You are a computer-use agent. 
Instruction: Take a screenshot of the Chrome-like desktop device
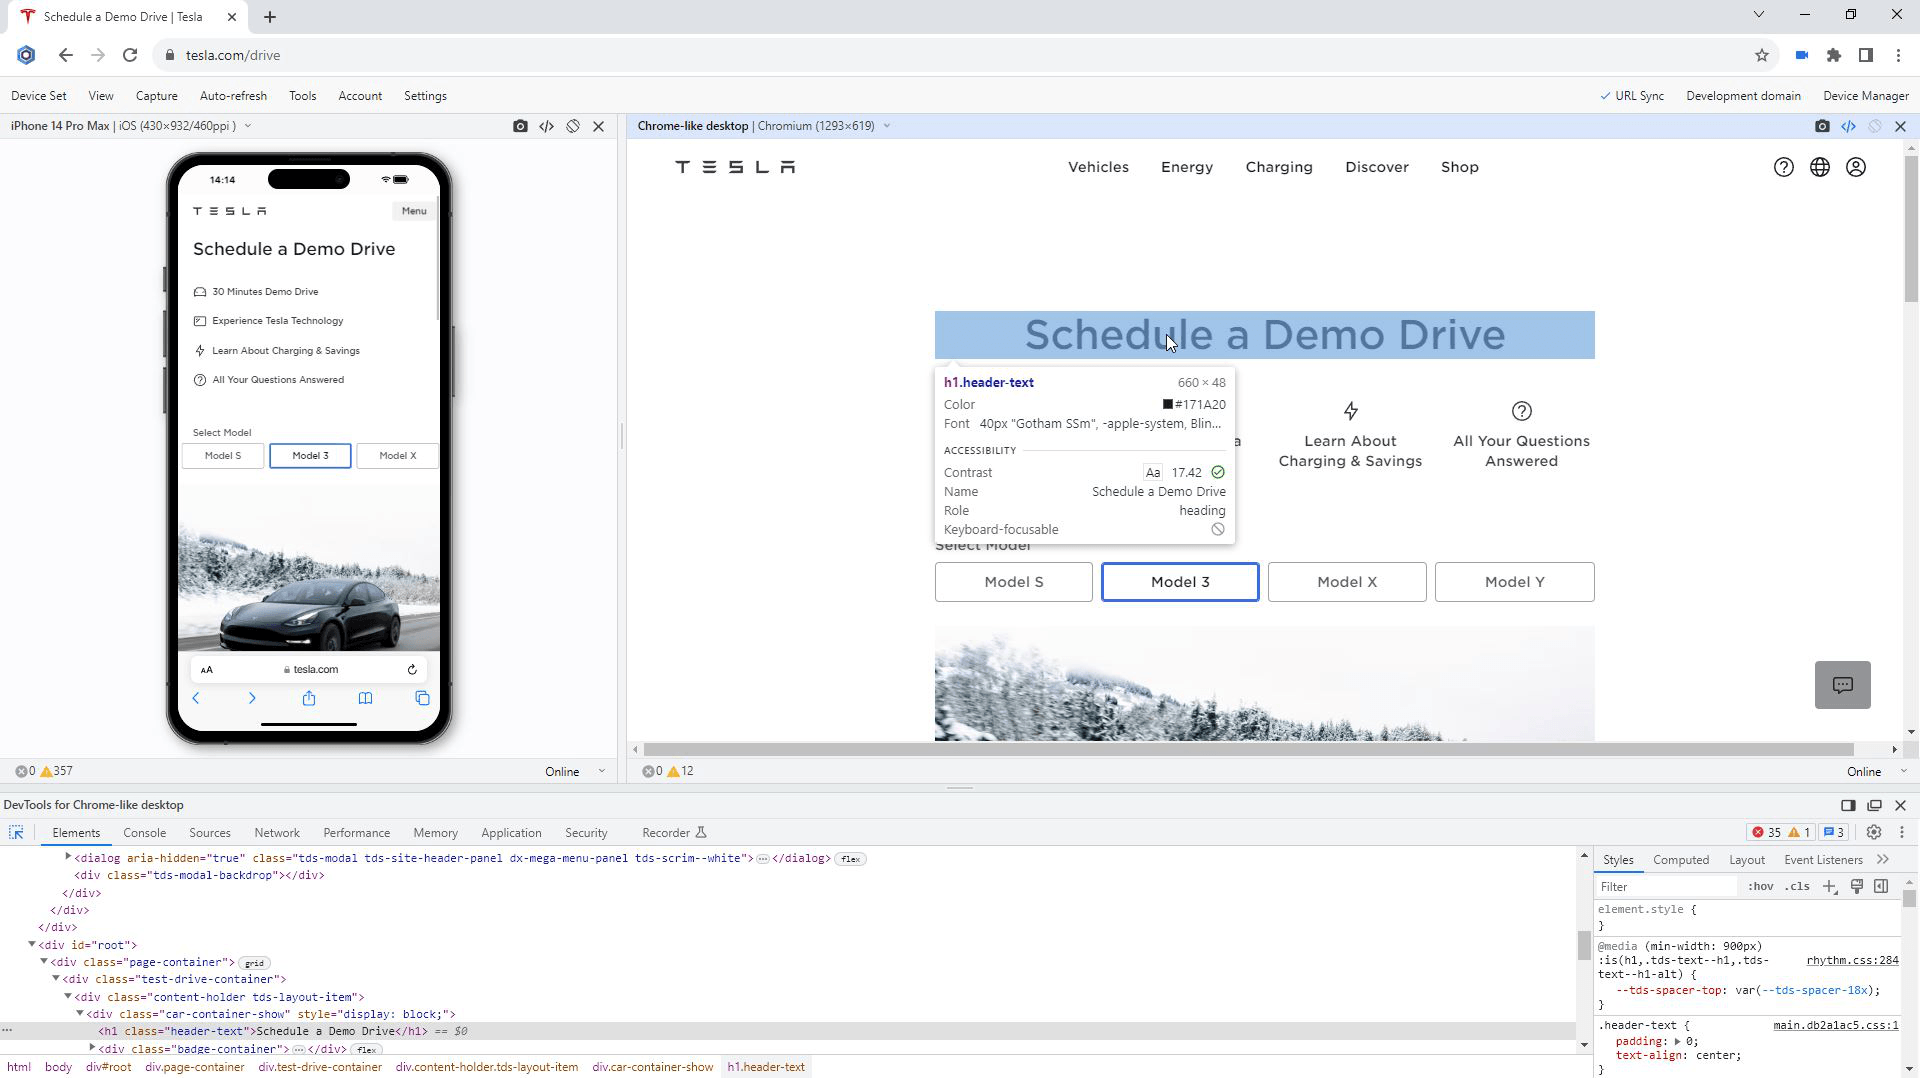point(1824,126)
